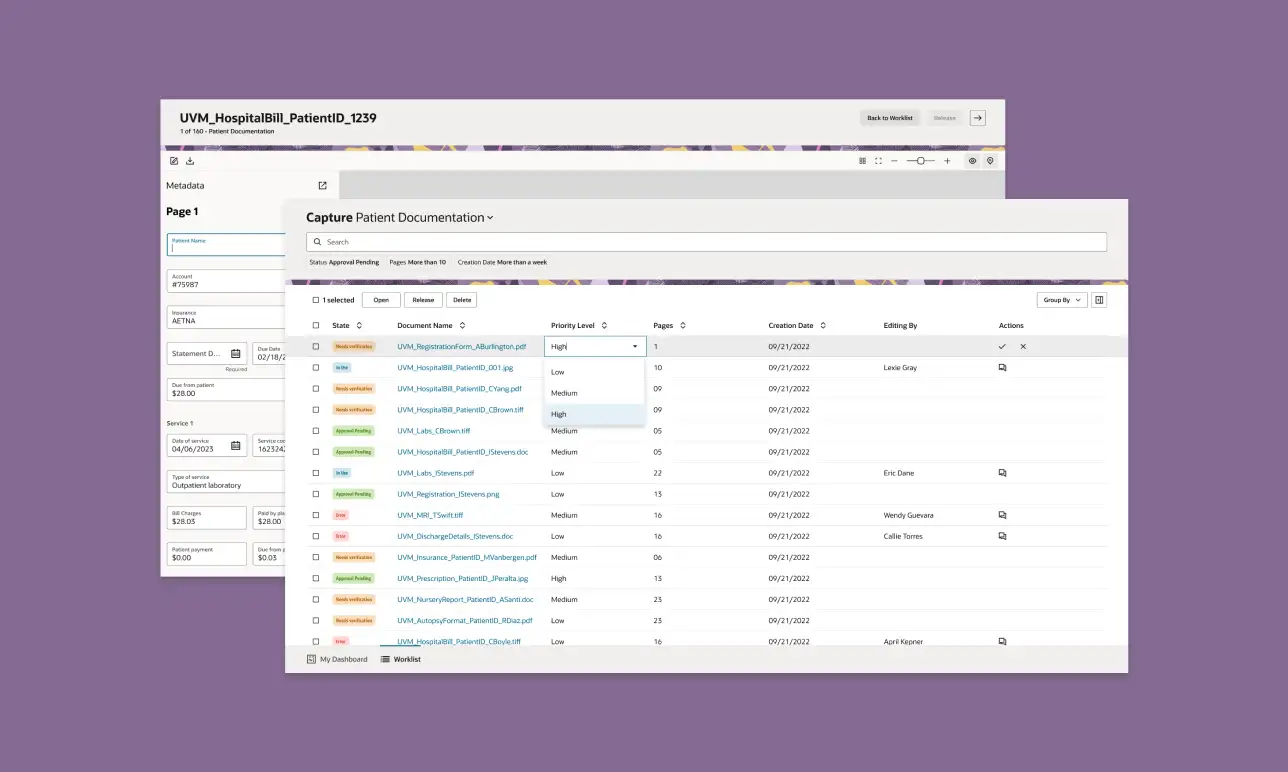Toggle the select-all checkbox in the table header

316,325
